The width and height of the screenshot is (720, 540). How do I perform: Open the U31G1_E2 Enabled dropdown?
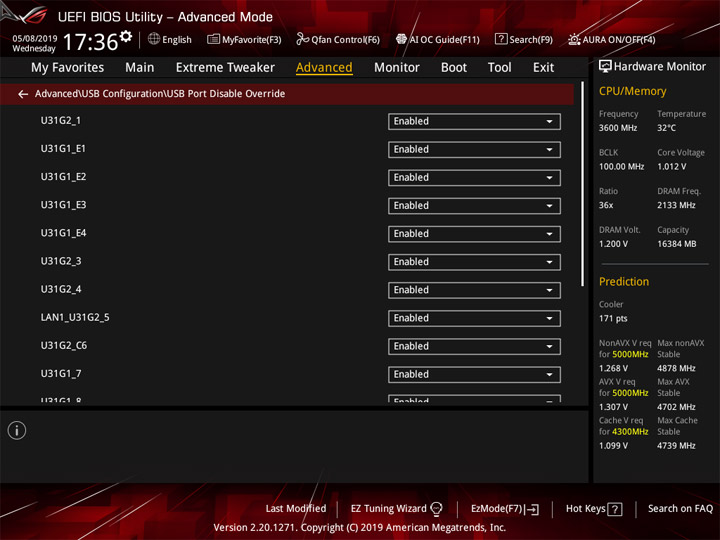pyautogui.click(x=474, y=178)
